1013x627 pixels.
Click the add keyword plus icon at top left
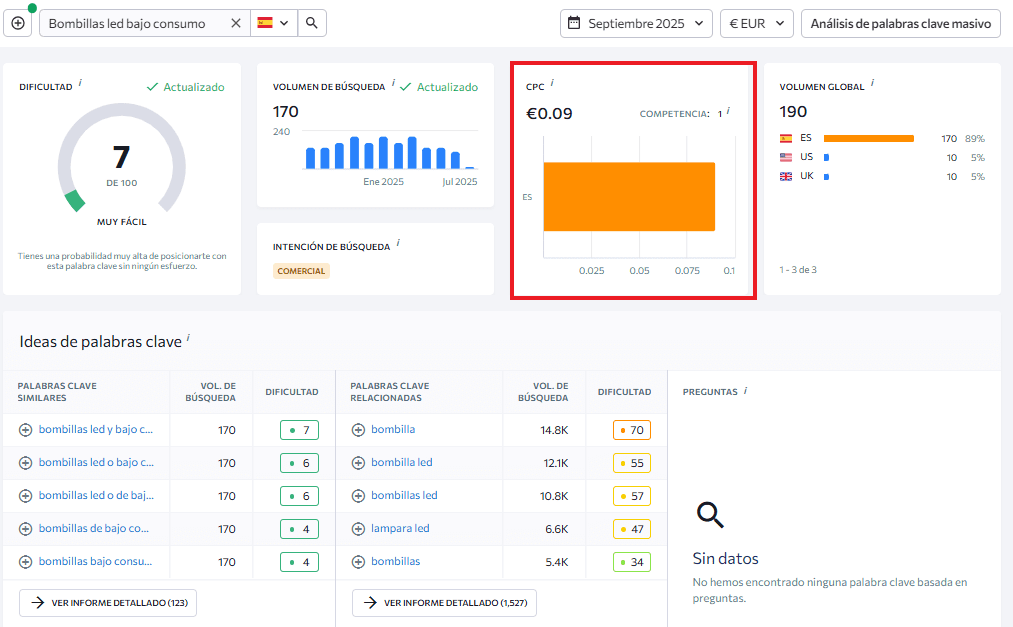(18, 23)
